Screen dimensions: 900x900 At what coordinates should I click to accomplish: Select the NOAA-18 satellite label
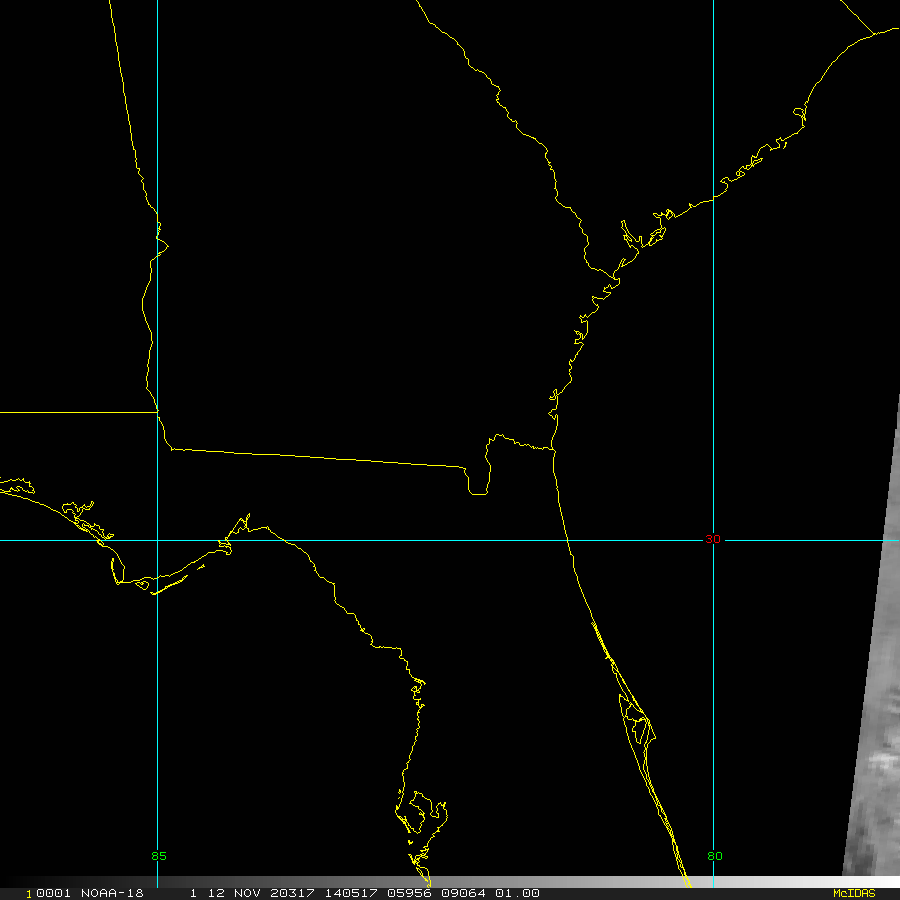[x=108, y=893]
